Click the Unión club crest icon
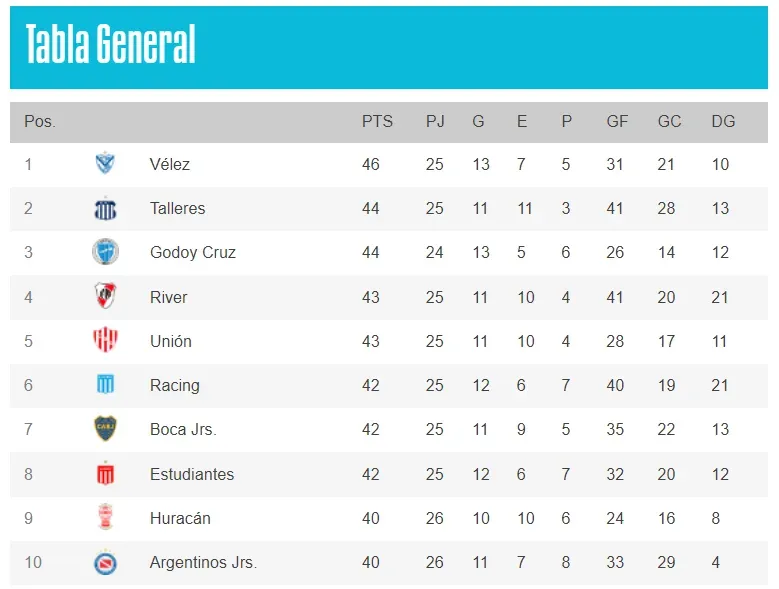Image resolution: width=779 pixels, height=589 pixels. (x=105, y=341)
